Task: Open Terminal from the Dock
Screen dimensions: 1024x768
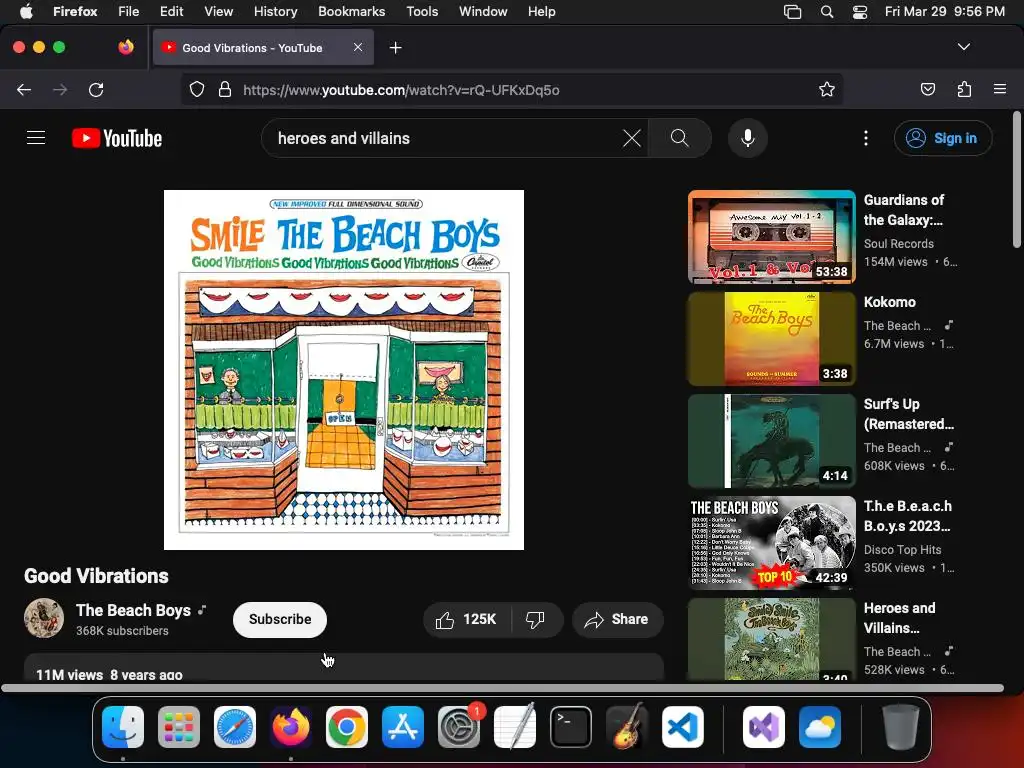Action: pos(571,727)
